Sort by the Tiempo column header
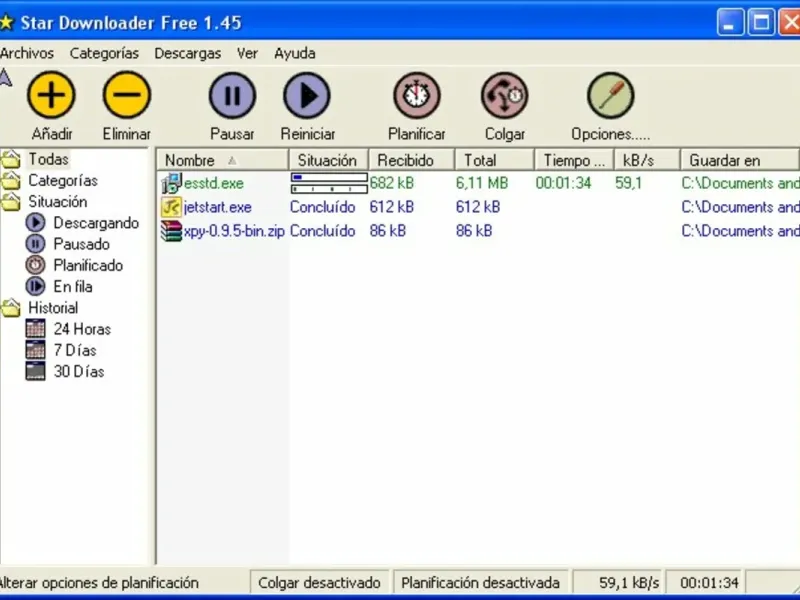 coord(574,160)
